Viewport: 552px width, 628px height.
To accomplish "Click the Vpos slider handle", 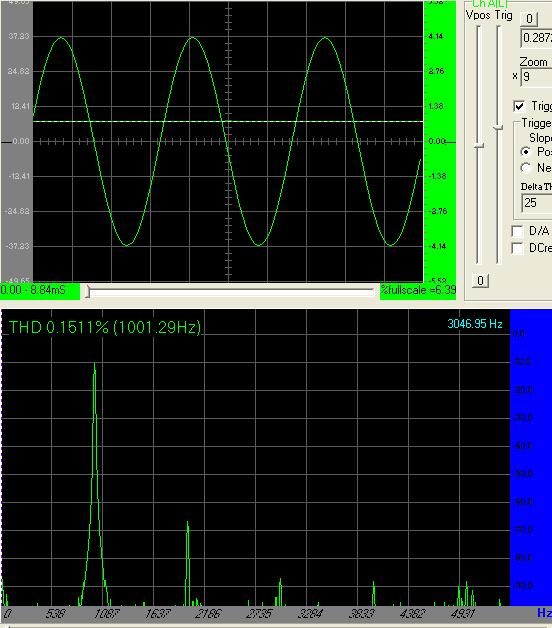I will pyautogui.click(x=479, y=146).
